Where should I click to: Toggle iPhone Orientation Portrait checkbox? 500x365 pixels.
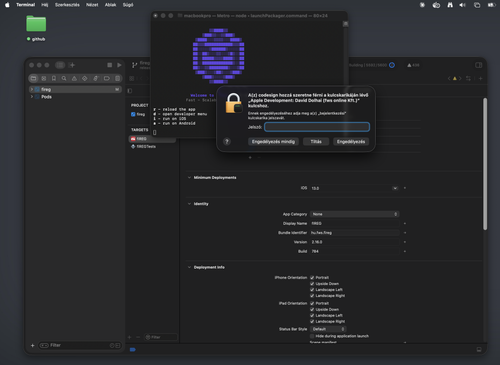tap(312, 277)
